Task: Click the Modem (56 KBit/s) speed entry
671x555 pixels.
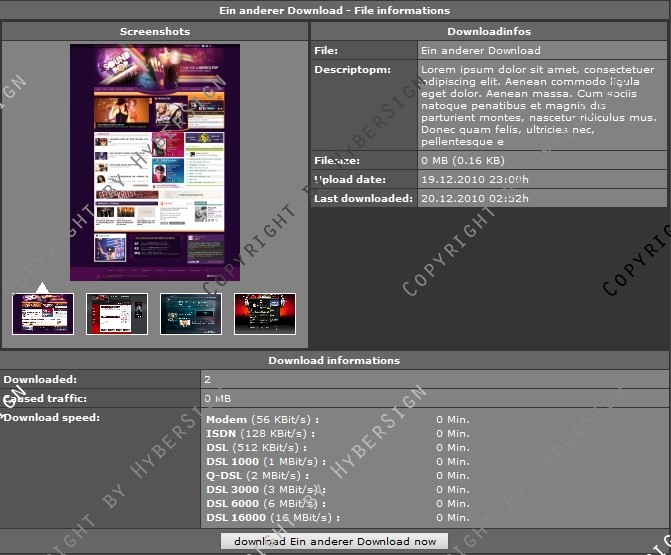Action: [x=261, y=420]
